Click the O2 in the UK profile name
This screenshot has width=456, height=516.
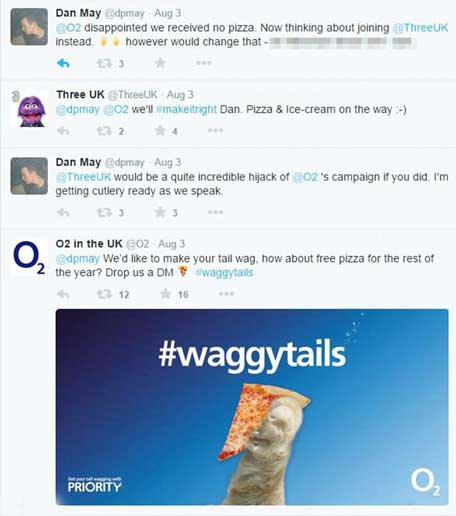click(x=89, y=244)
